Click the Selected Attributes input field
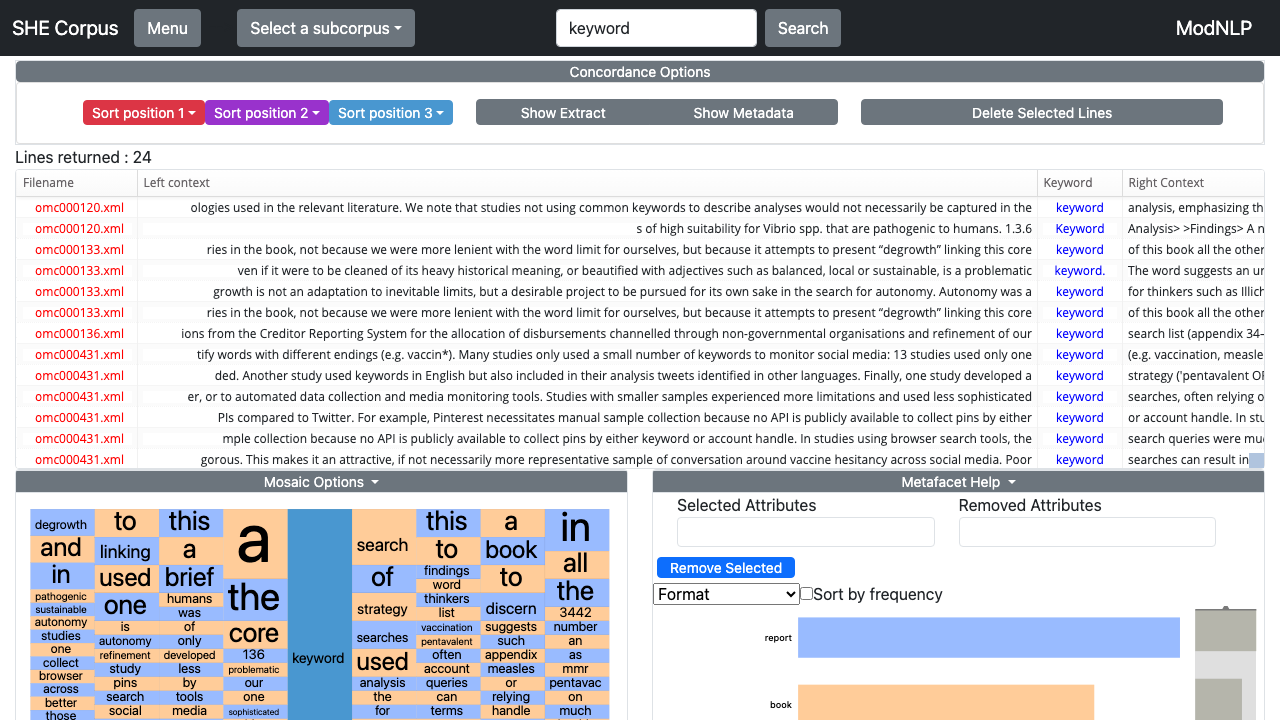This screenshot has width=1280, height=720. click(805, 531)
